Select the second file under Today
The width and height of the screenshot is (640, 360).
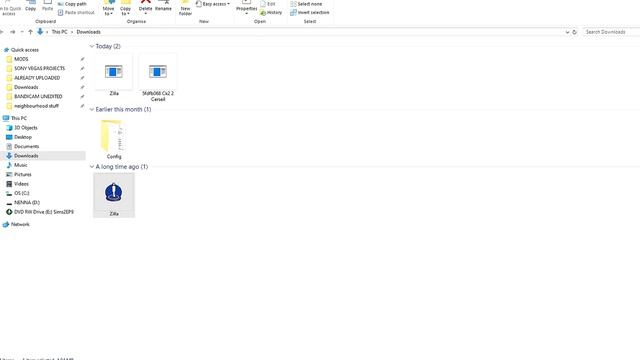[x=158, y=78]
